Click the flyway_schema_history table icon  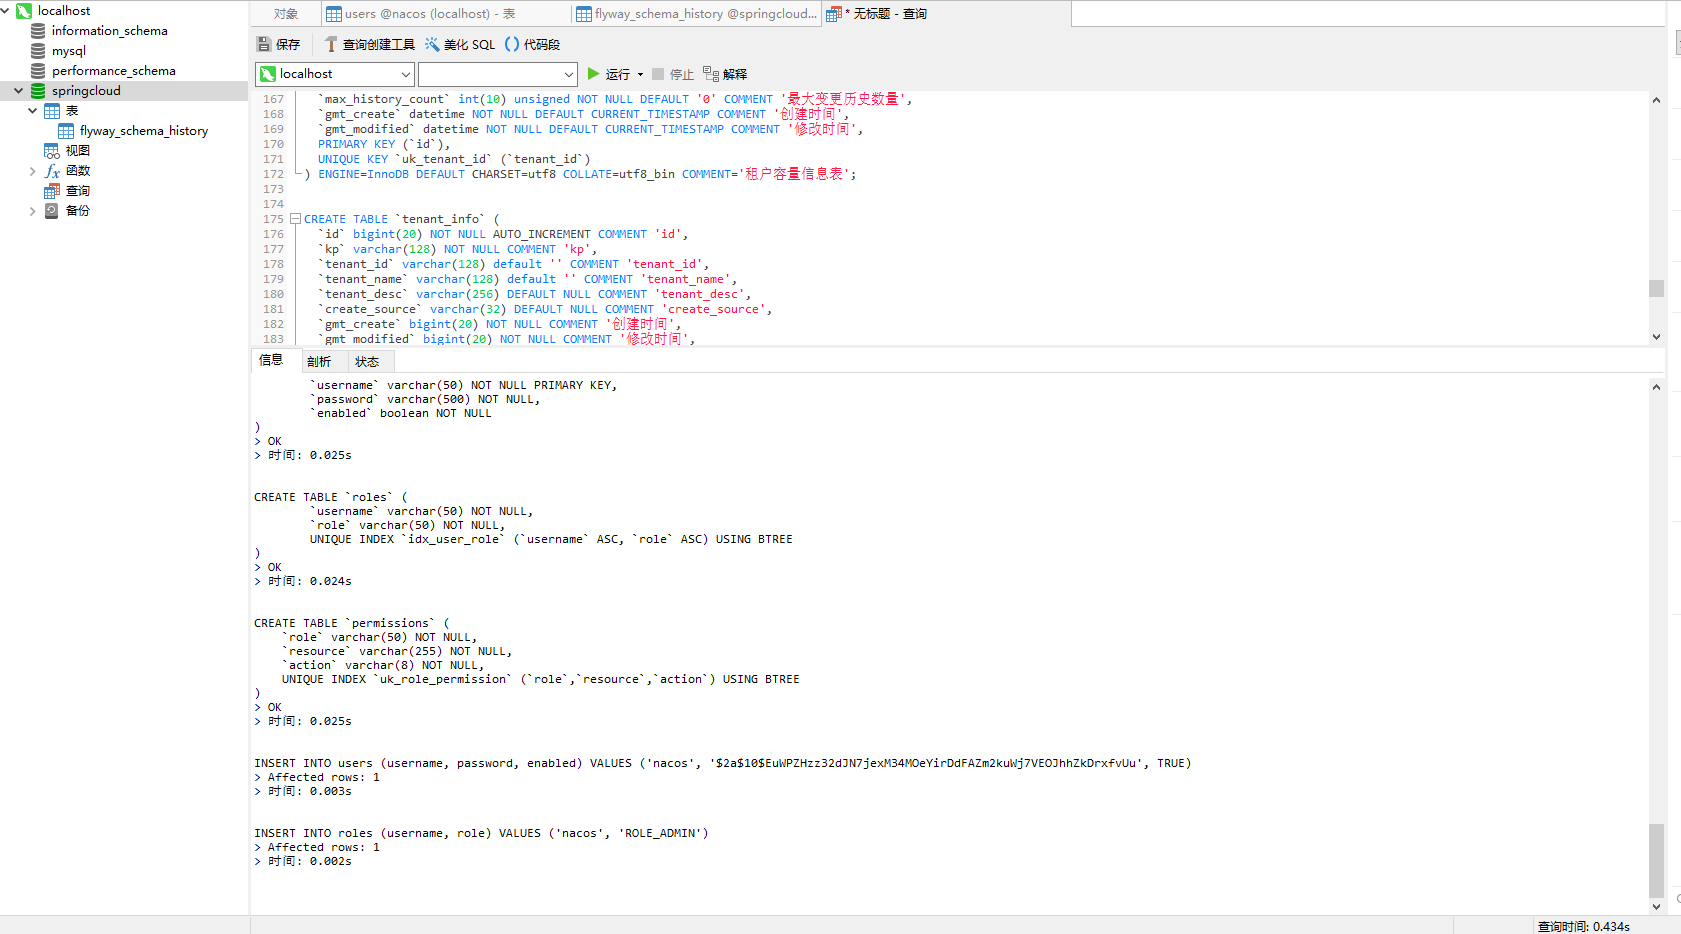coord(66,131)
